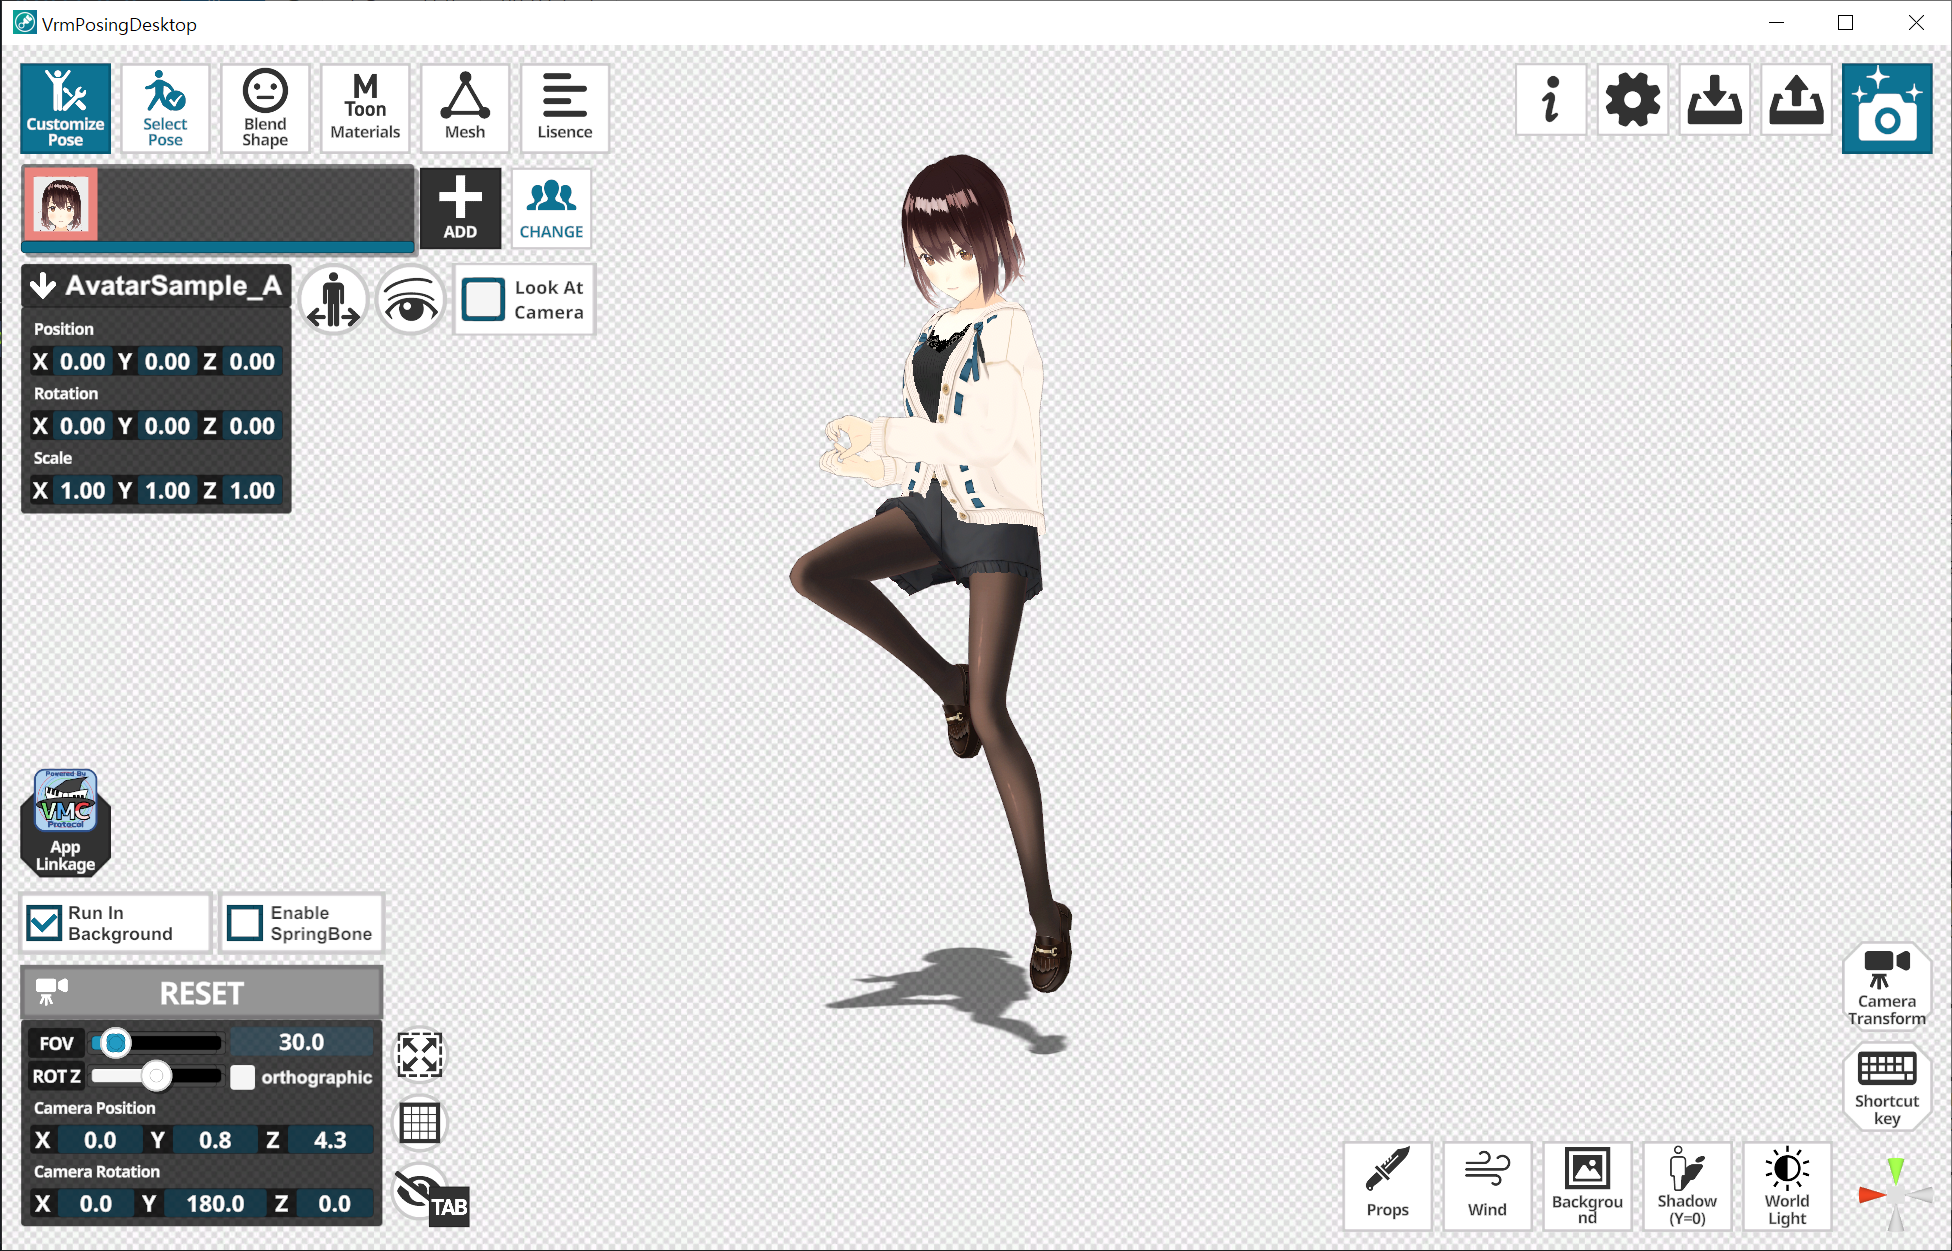Viewport: 1952px width, 1251px height.
Task: Enable Look At Camera checkbox
Action: coord(484,300)
